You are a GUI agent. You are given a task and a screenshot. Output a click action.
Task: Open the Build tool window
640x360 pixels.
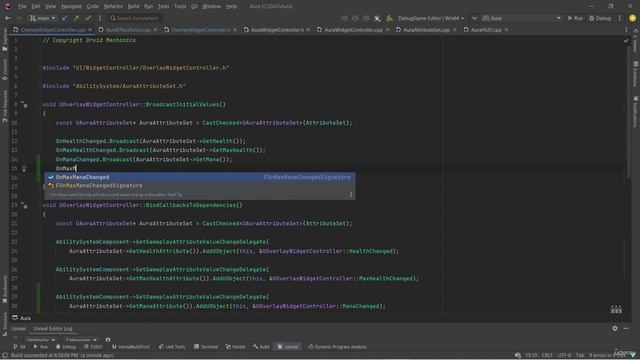[x=261, y=347]
